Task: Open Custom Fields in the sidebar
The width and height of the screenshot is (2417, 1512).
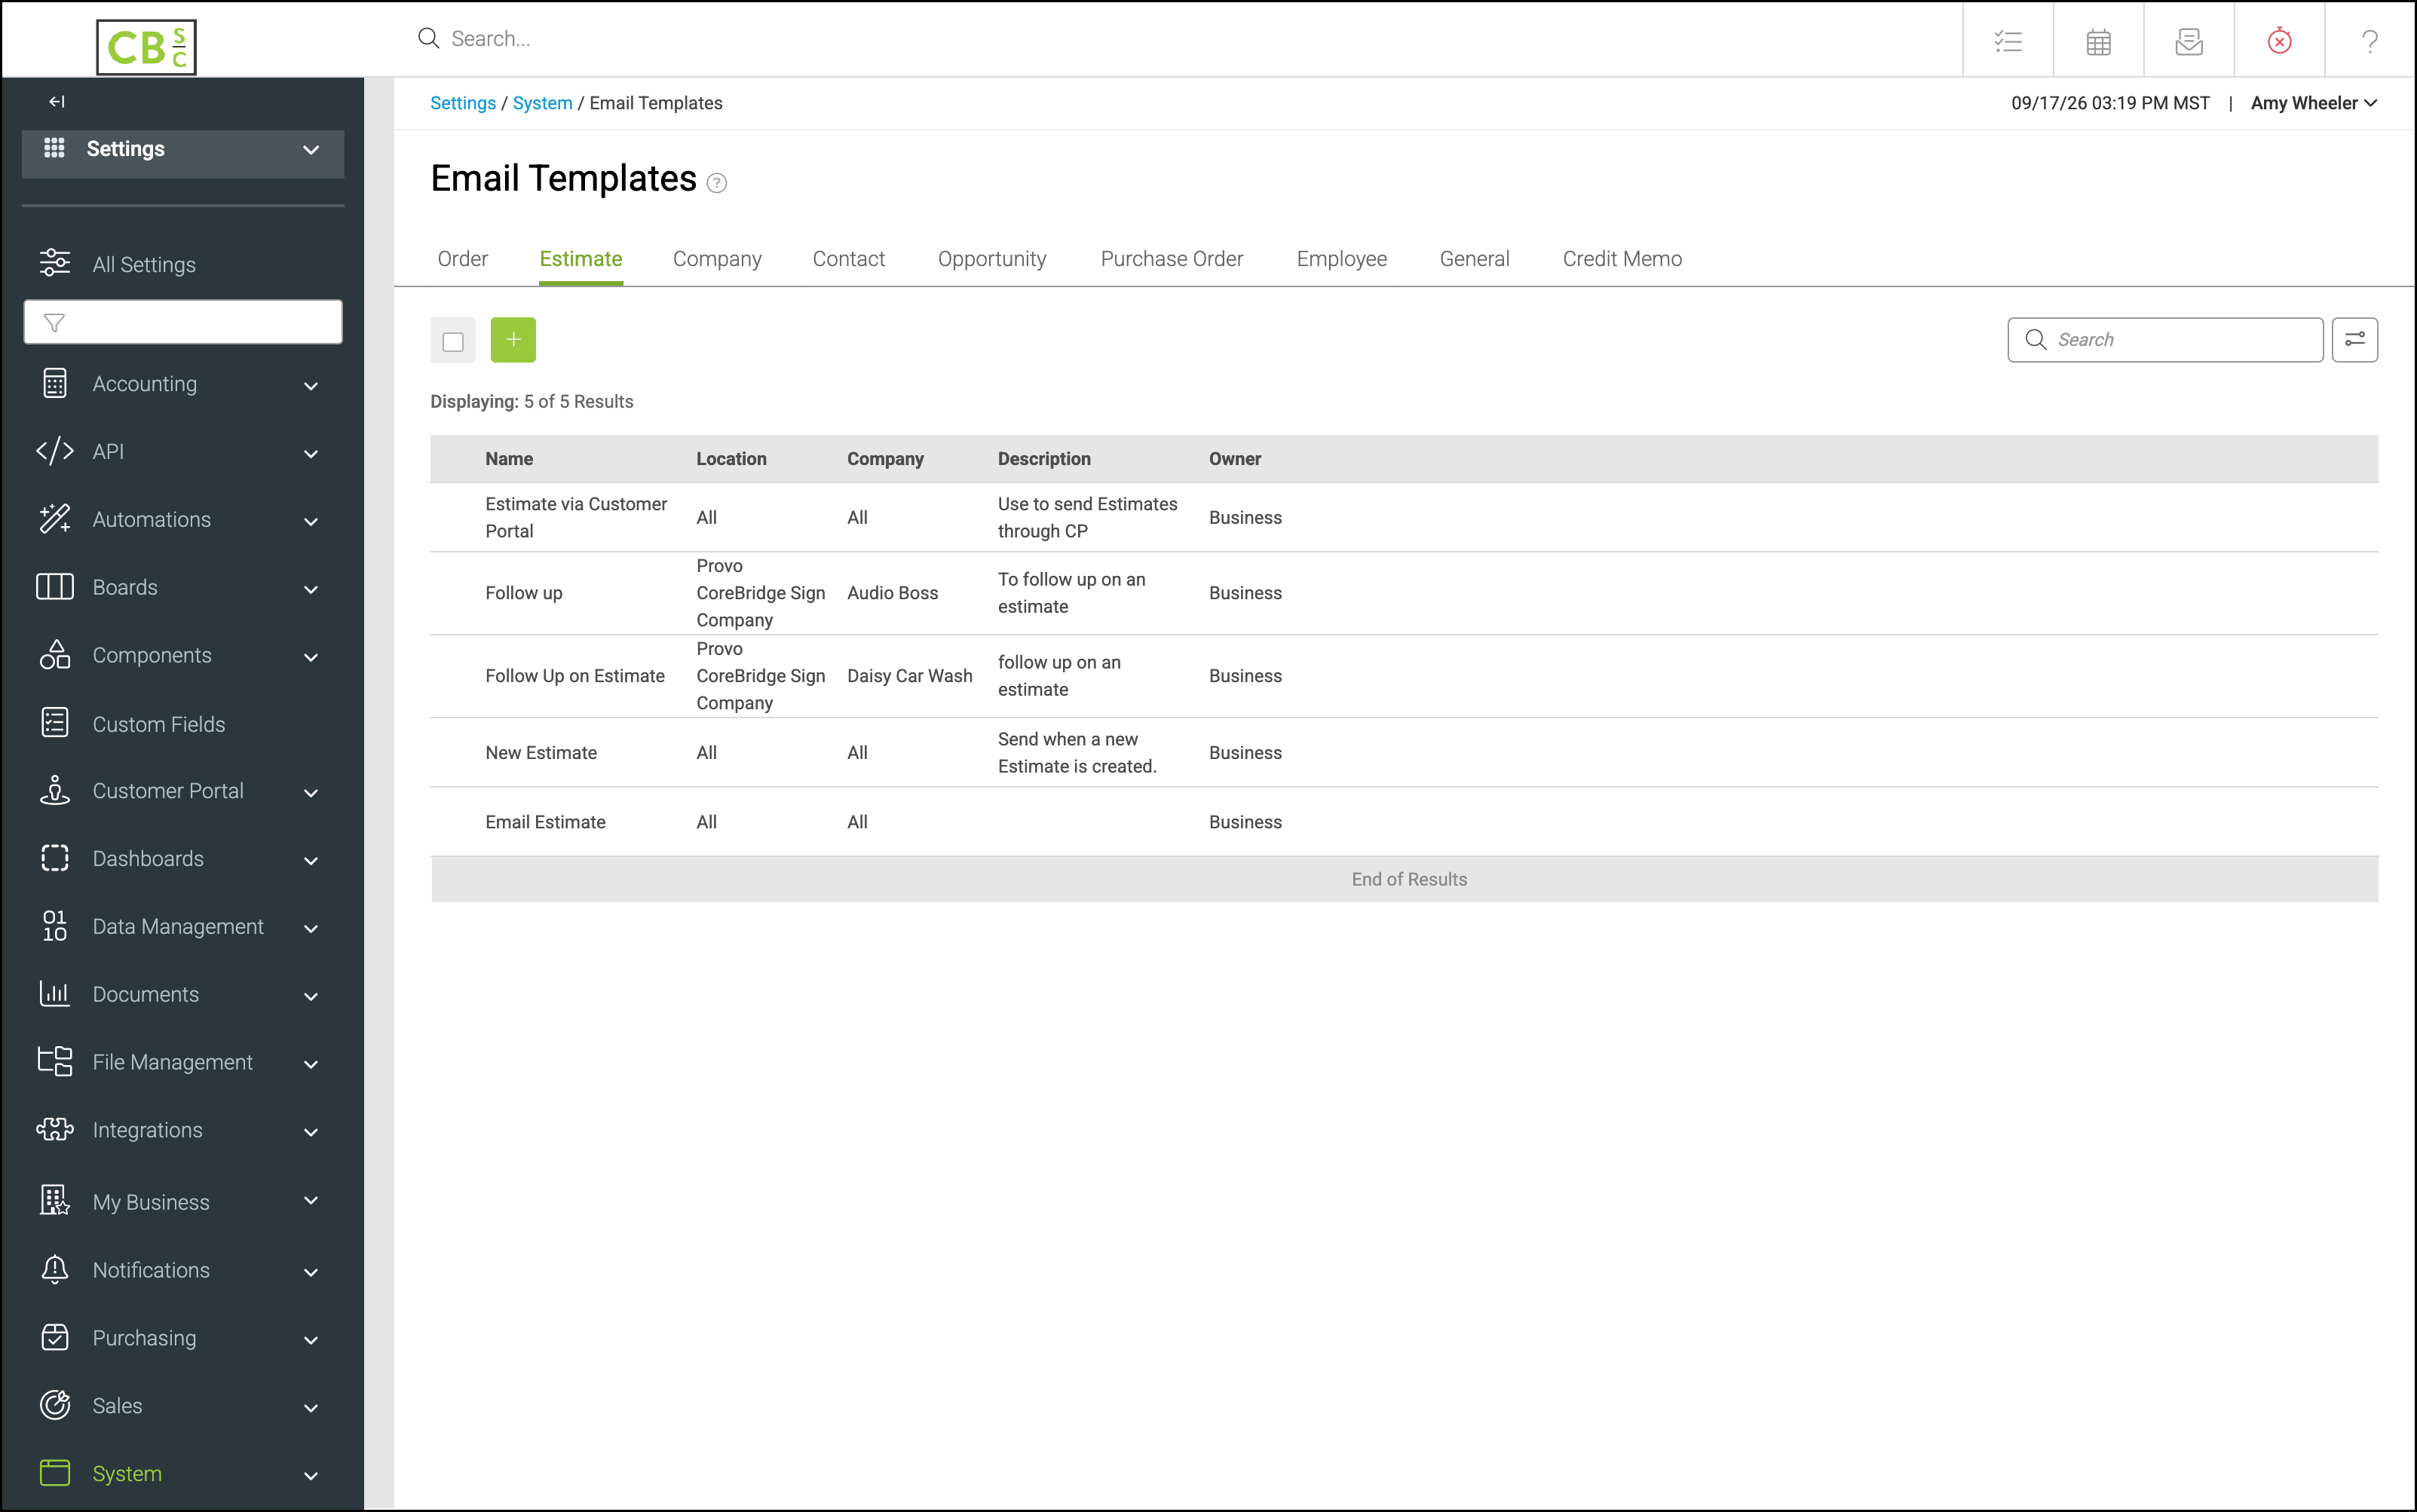Action: click(159, 724)
